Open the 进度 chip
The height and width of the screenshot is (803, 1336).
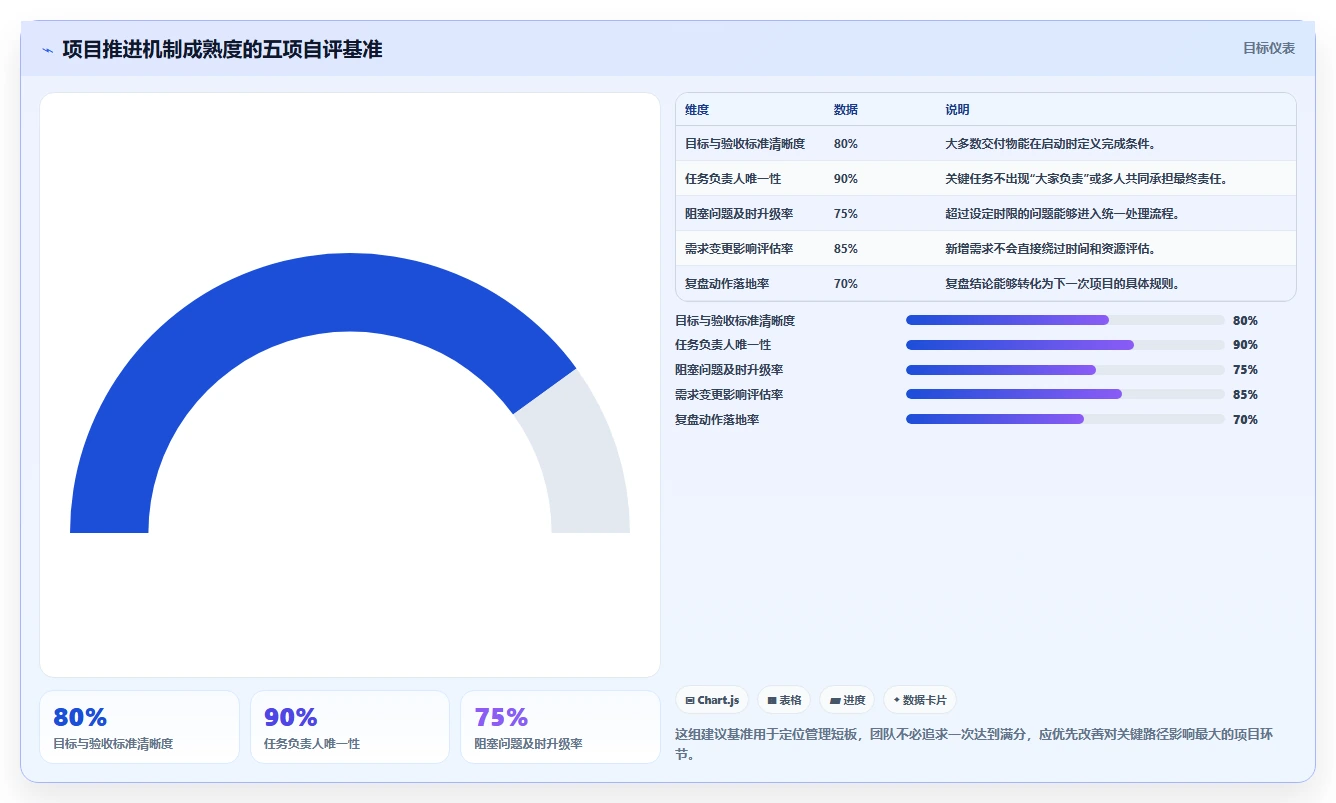coord(847,700)
